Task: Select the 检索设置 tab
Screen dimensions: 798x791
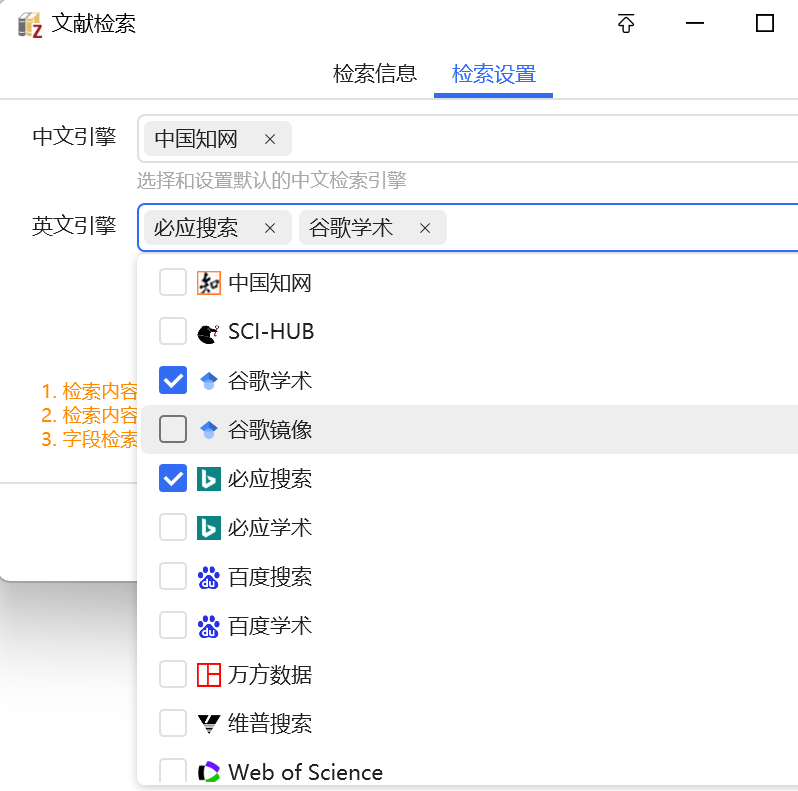Action: click(x=494, y=74)
